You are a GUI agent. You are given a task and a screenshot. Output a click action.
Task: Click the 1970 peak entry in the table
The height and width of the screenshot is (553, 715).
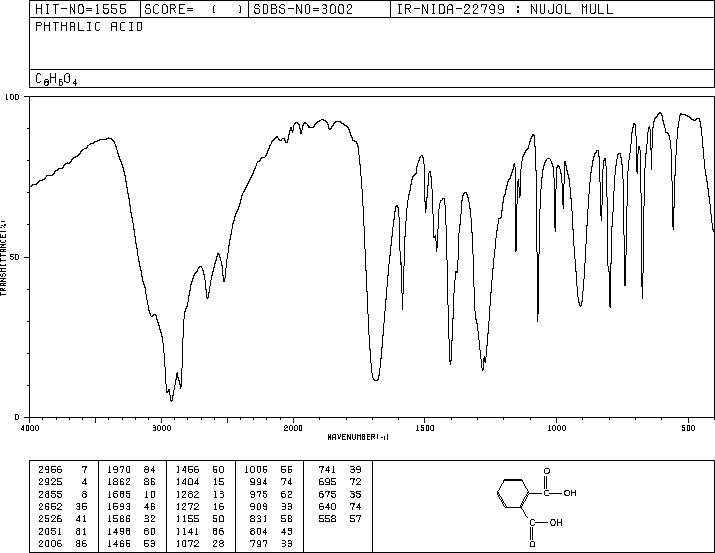coord(132,470)
